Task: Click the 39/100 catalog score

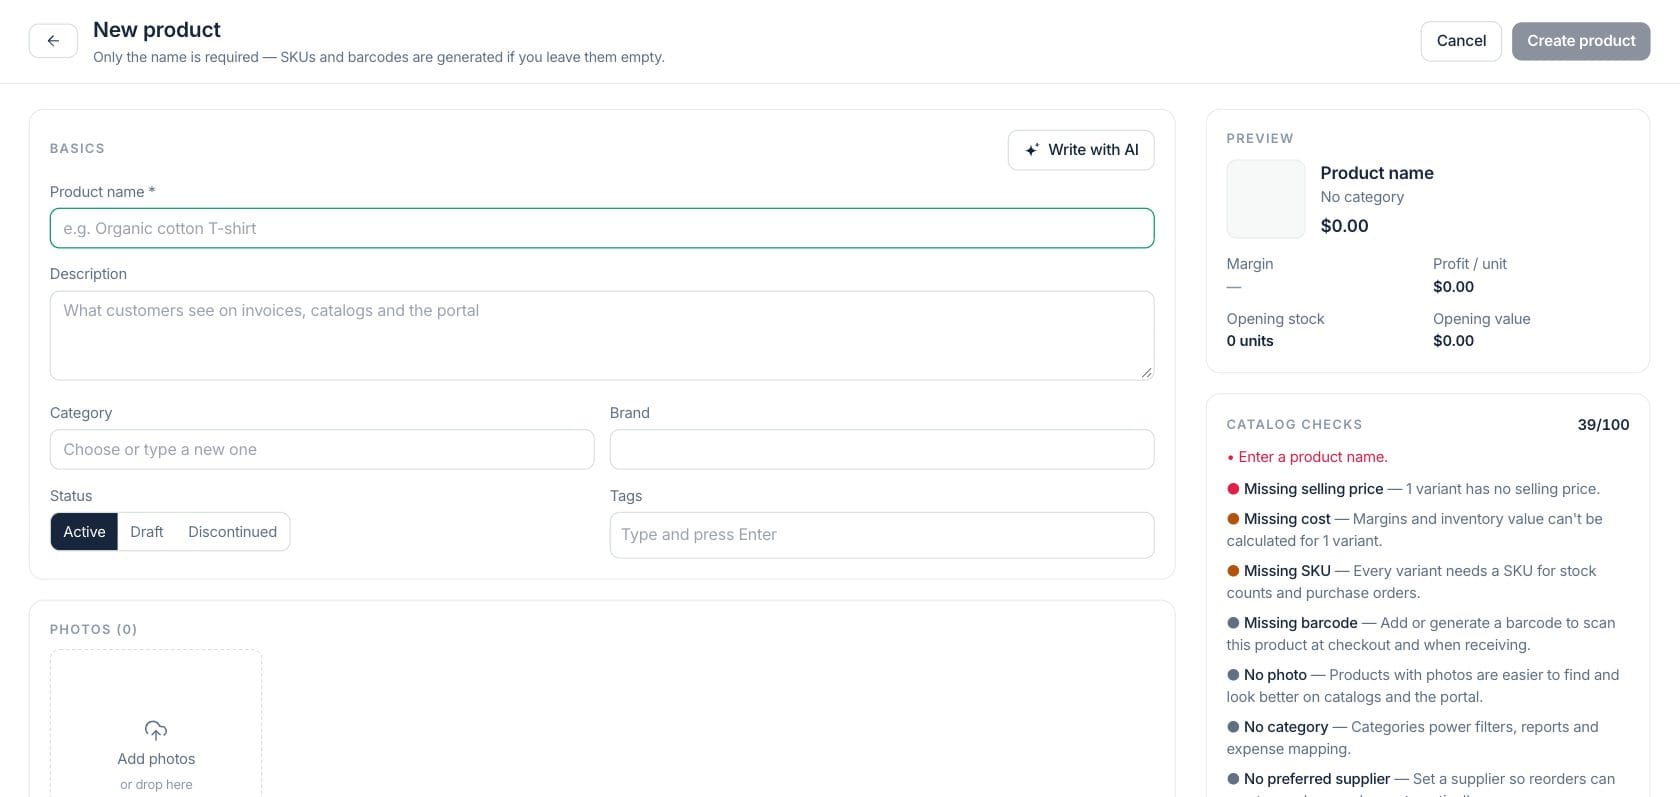Action: pos(1603,425)
